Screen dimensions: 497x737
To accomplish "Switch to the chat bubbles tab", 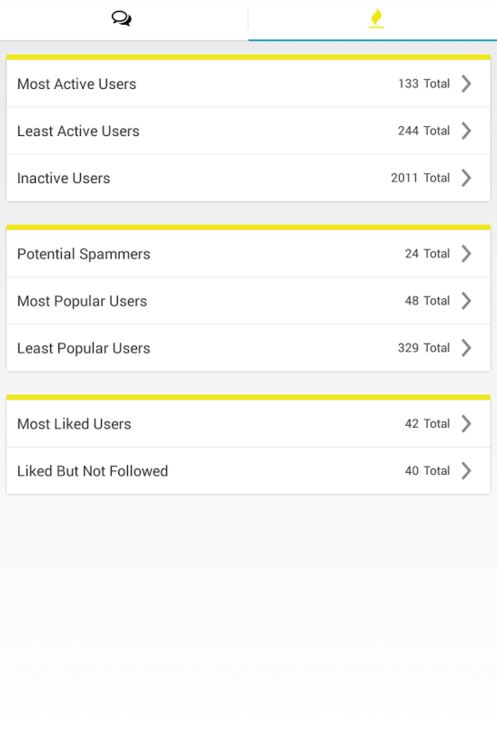I will (x=121, y=19).
